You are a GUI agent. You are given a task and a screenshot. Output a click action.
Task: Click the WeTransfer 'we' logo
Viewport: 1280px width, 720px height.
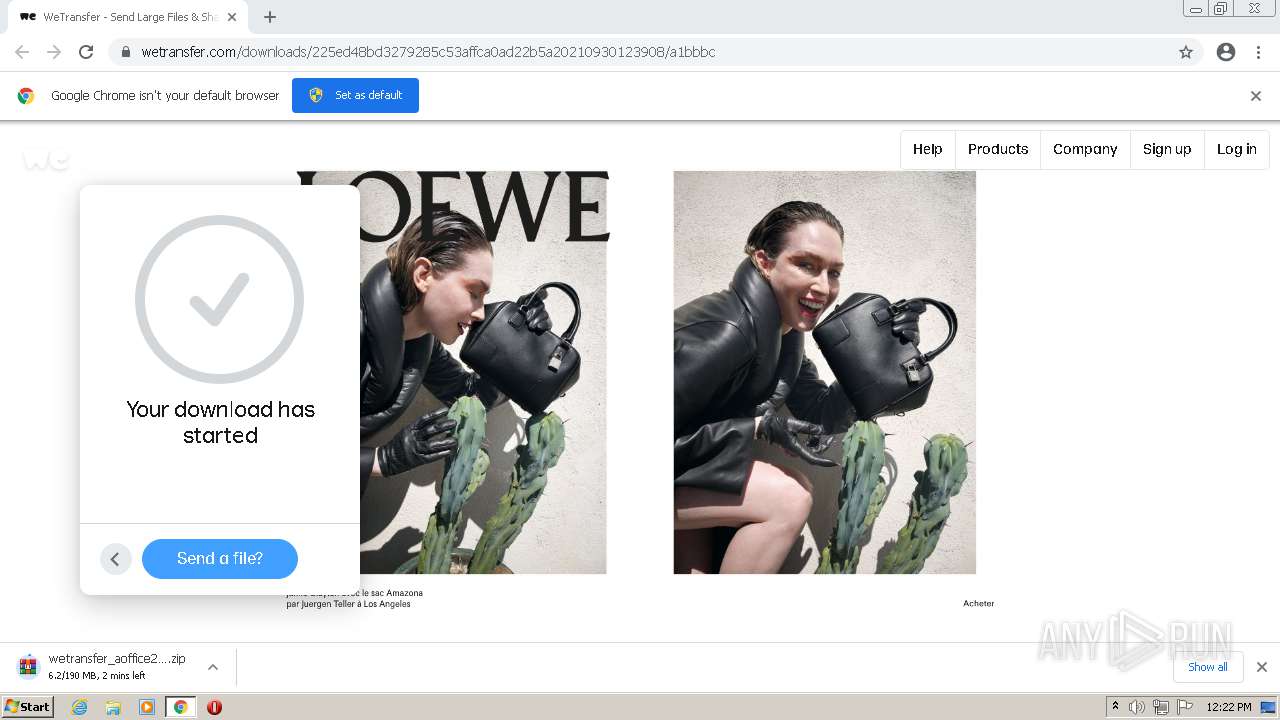click(46, 158)
